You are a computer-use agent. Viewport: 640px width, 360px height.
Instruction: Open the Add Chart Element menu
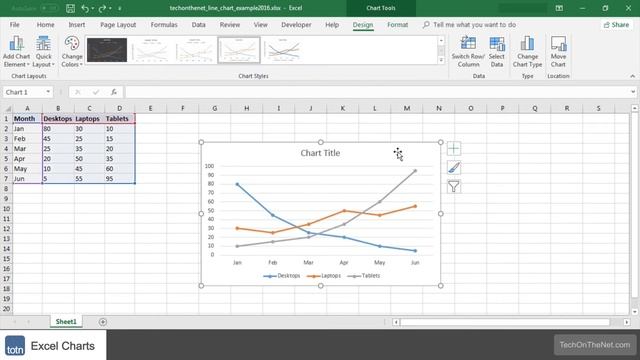[x=16, y=52]
